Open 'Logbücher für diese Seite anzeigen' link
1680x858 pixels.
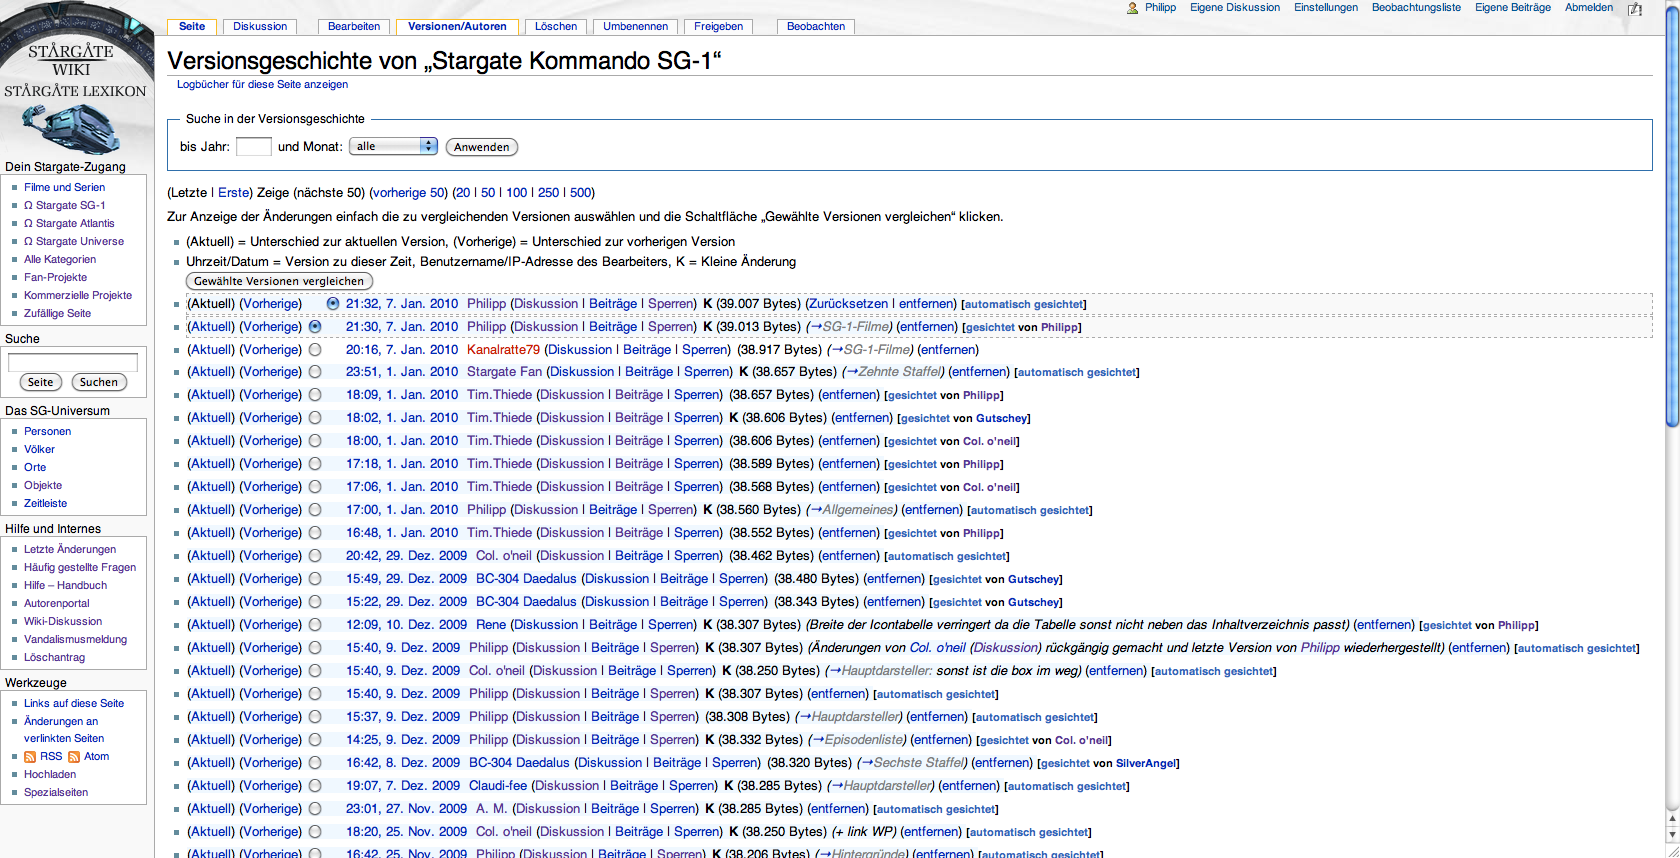[x=262, y=84]
